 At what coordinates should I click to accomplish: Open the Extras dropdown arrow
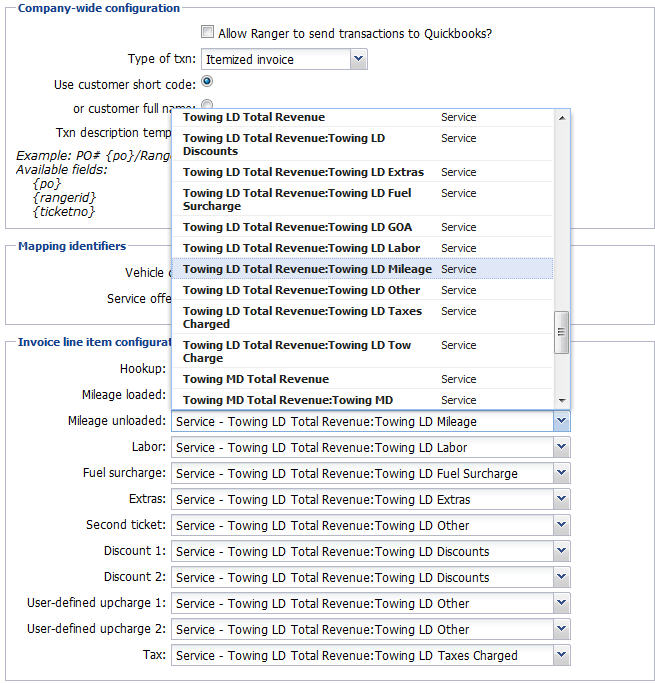562,500
